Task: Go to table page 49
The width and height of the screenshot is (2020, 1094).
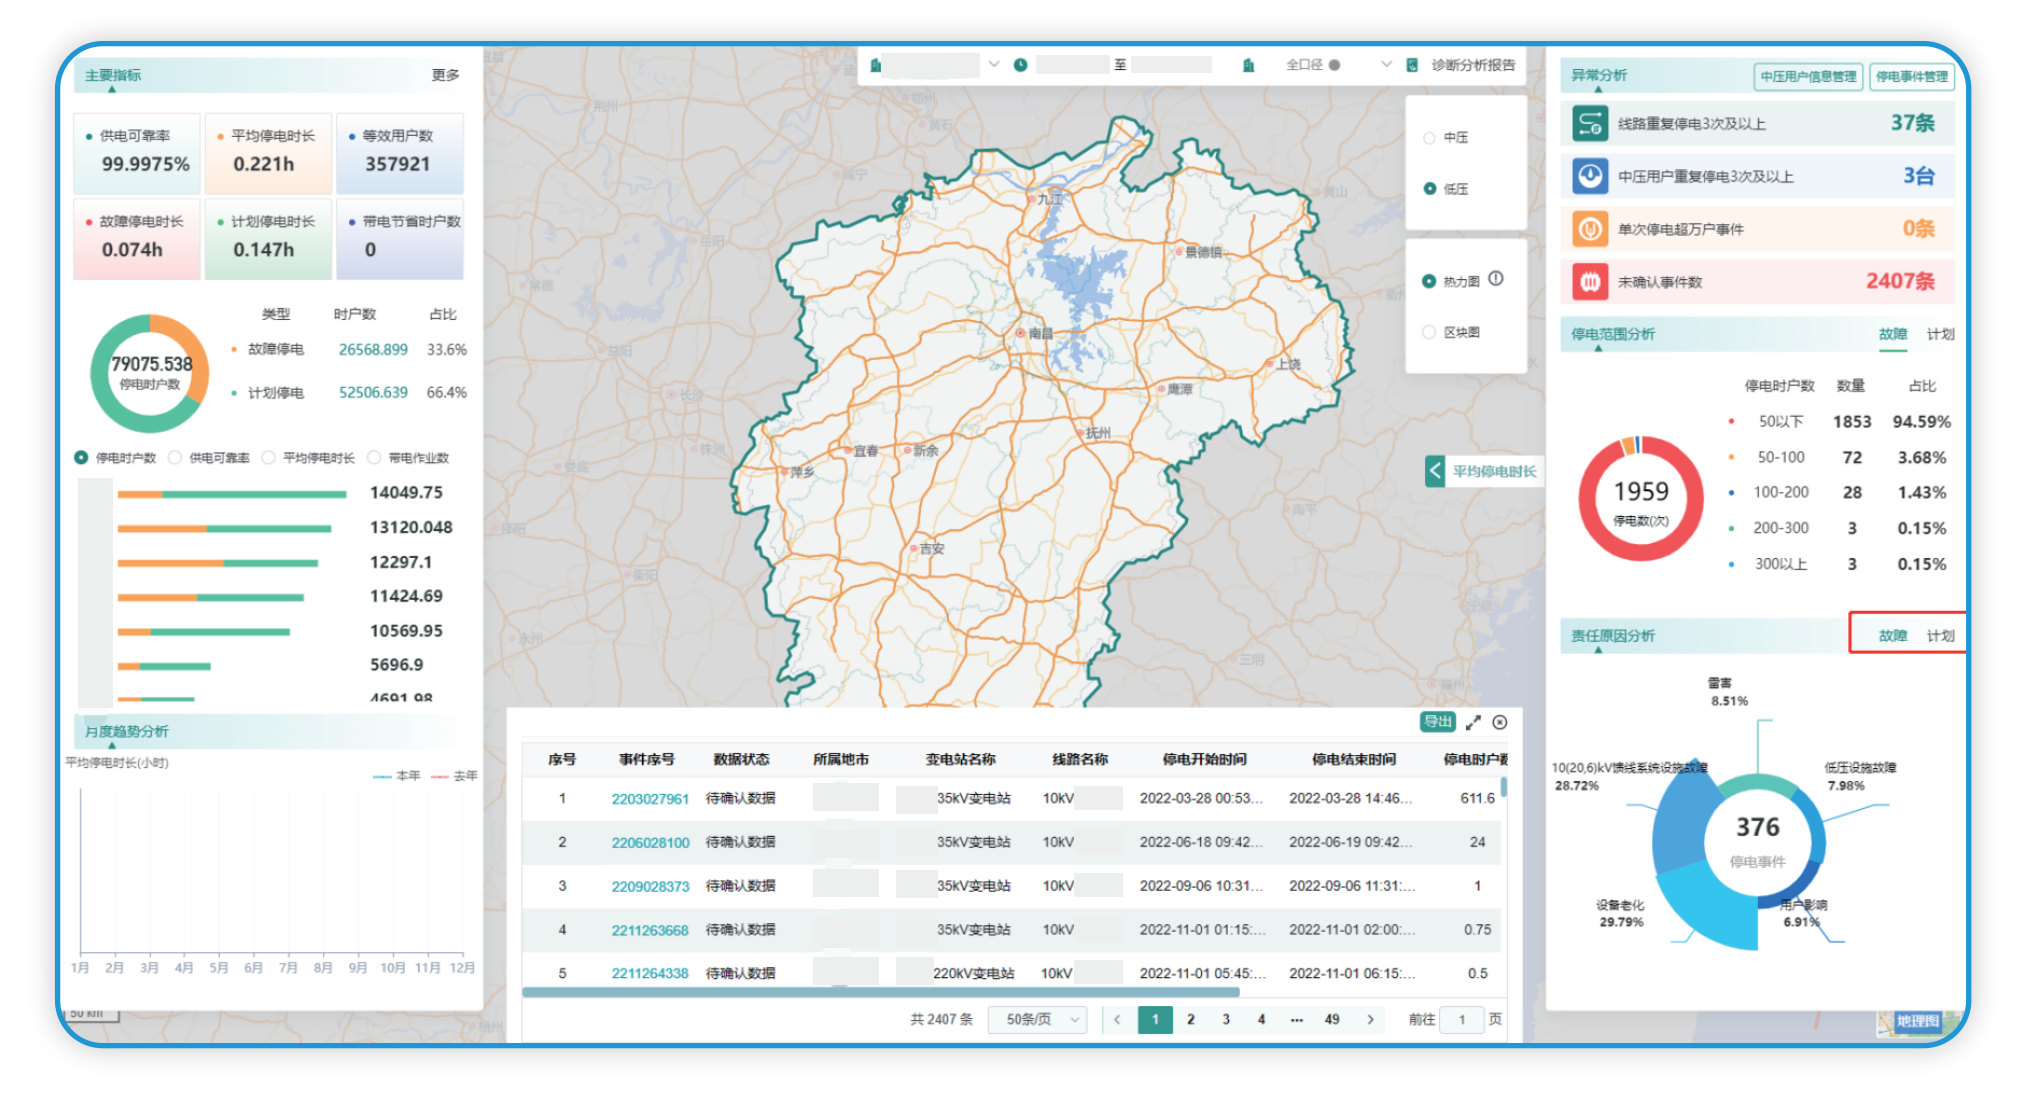Action: [x=1332, y=1019]
